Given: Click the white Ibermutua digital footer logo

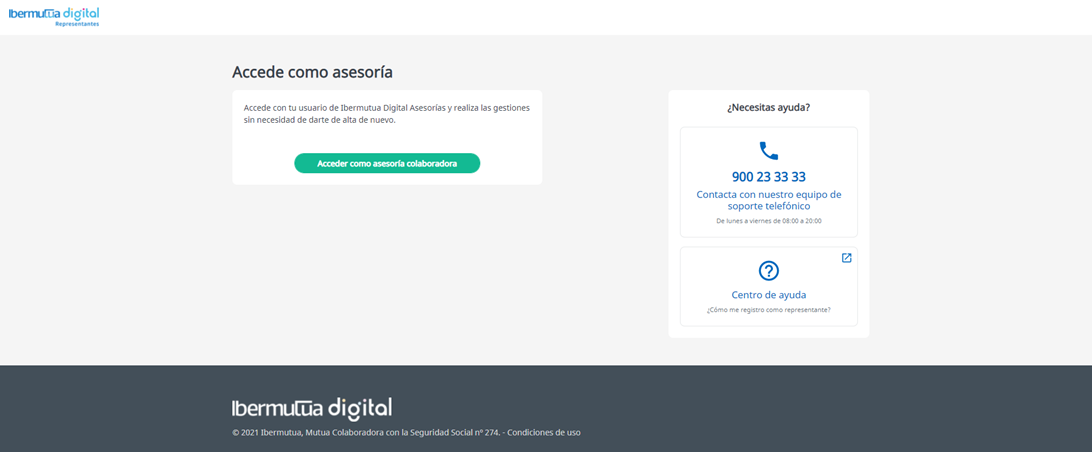Looking at the screenshot, I should (x=311, y=408).
